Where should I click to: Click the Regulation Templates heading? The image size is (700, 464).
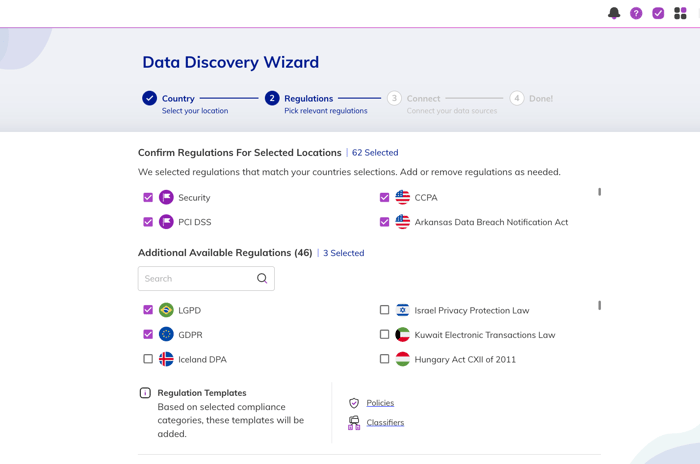coord(202,393)
